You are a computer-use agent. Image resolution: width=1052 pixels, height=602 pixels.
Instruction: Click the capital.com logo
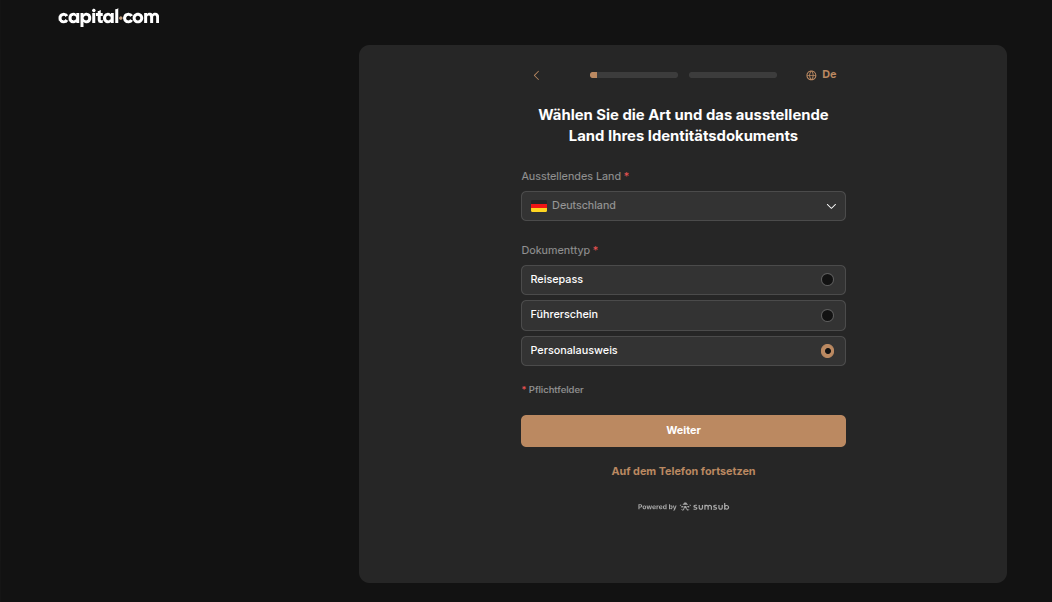108,17
